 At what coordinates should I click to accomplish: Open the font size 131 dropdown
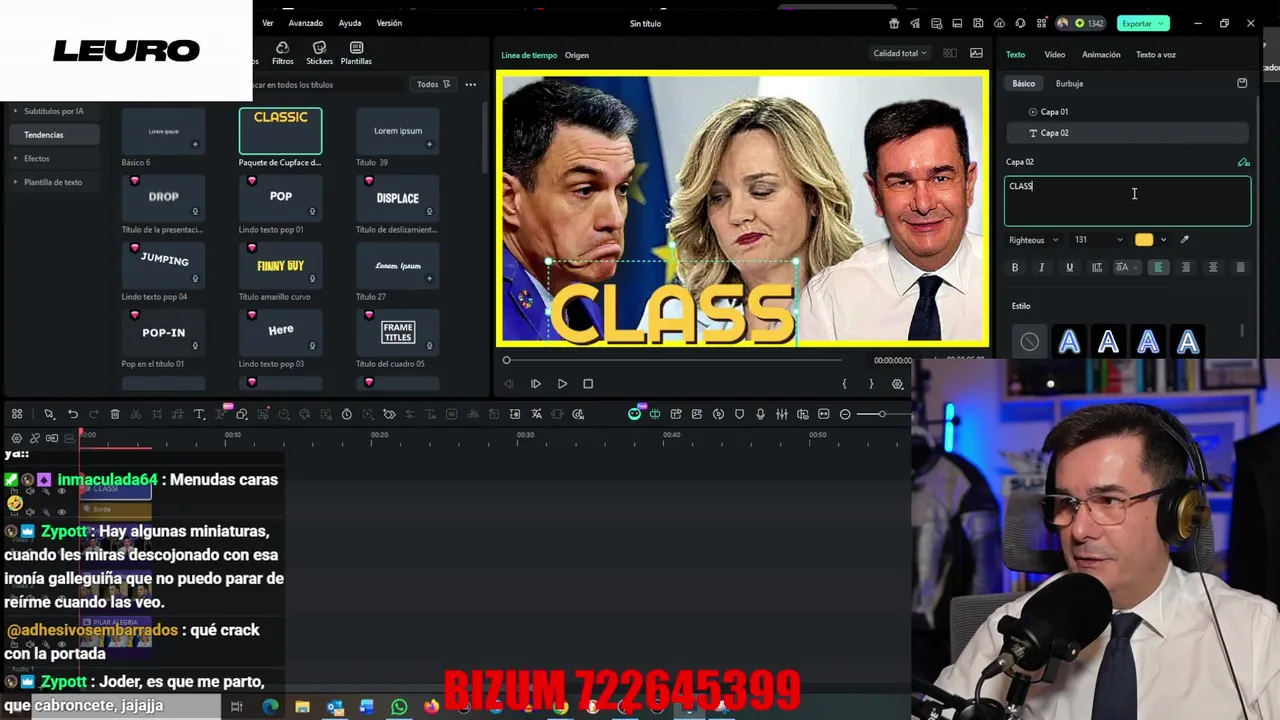click(1098, 240)
